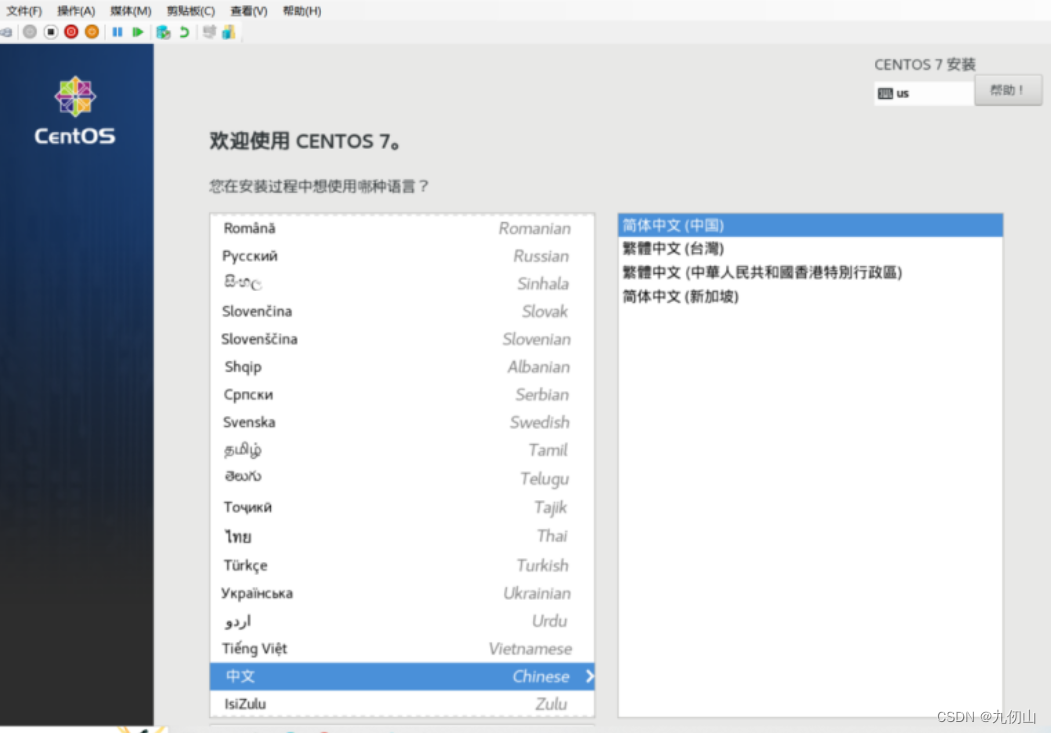Choose IsiZulu Zulu language
The width and height of the screenshot is (1051, 733).
402,704
